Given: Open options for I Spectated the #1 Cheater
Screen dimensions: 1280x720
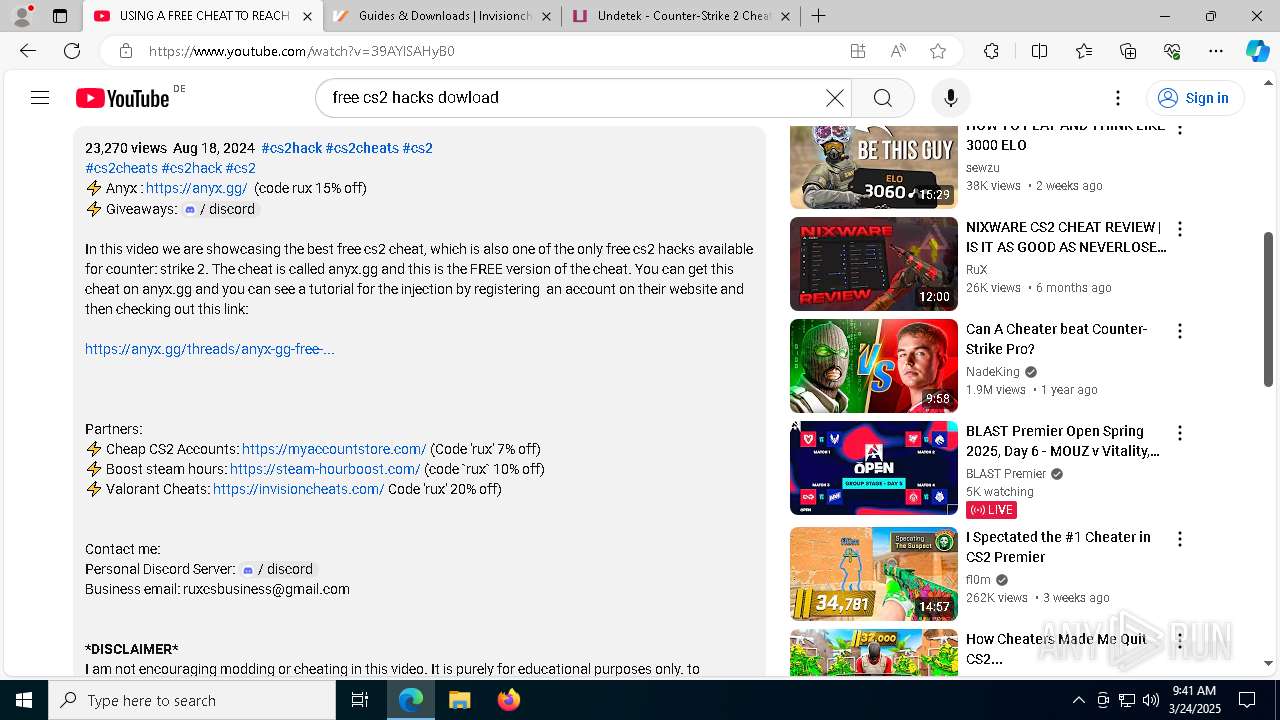Looking at the screenshot, I should pos(1180,539).
